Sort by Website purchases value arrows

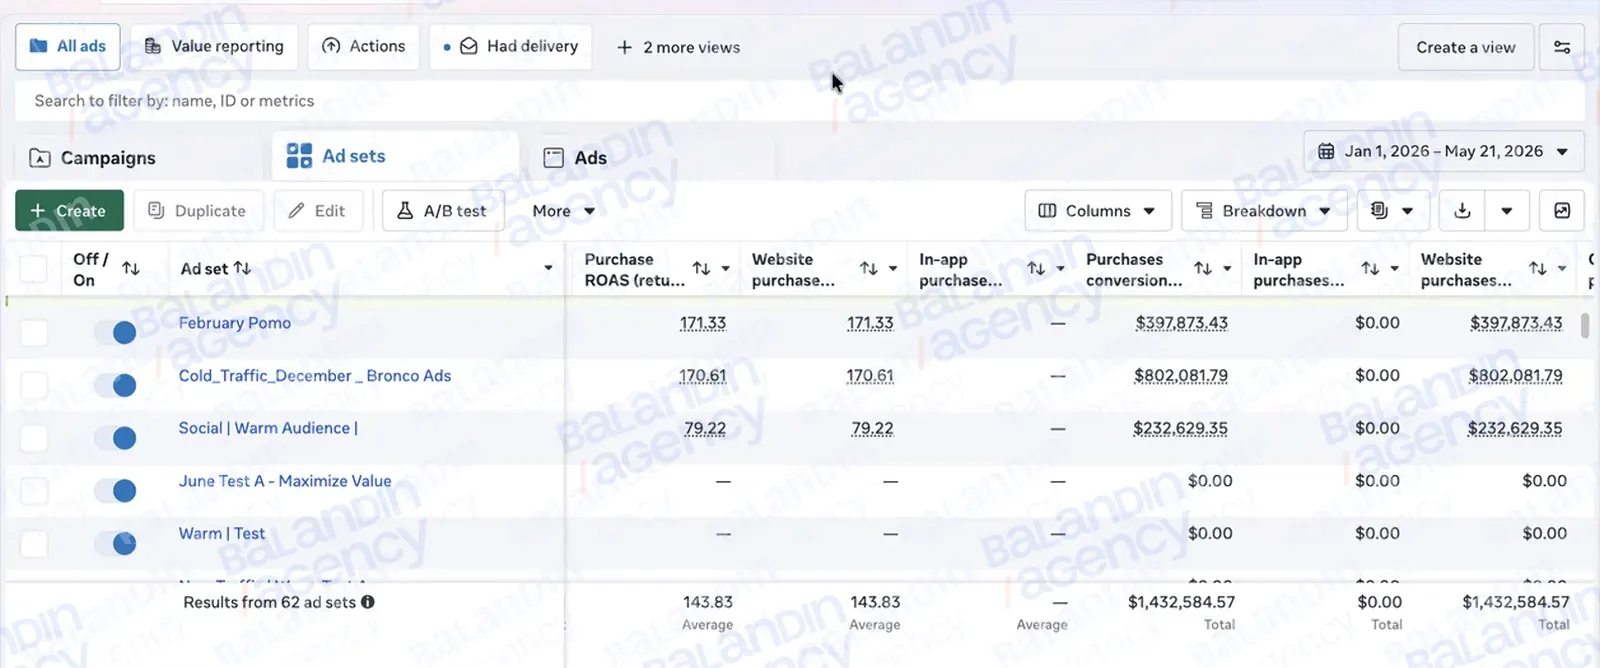click(x=1538, y=268)
